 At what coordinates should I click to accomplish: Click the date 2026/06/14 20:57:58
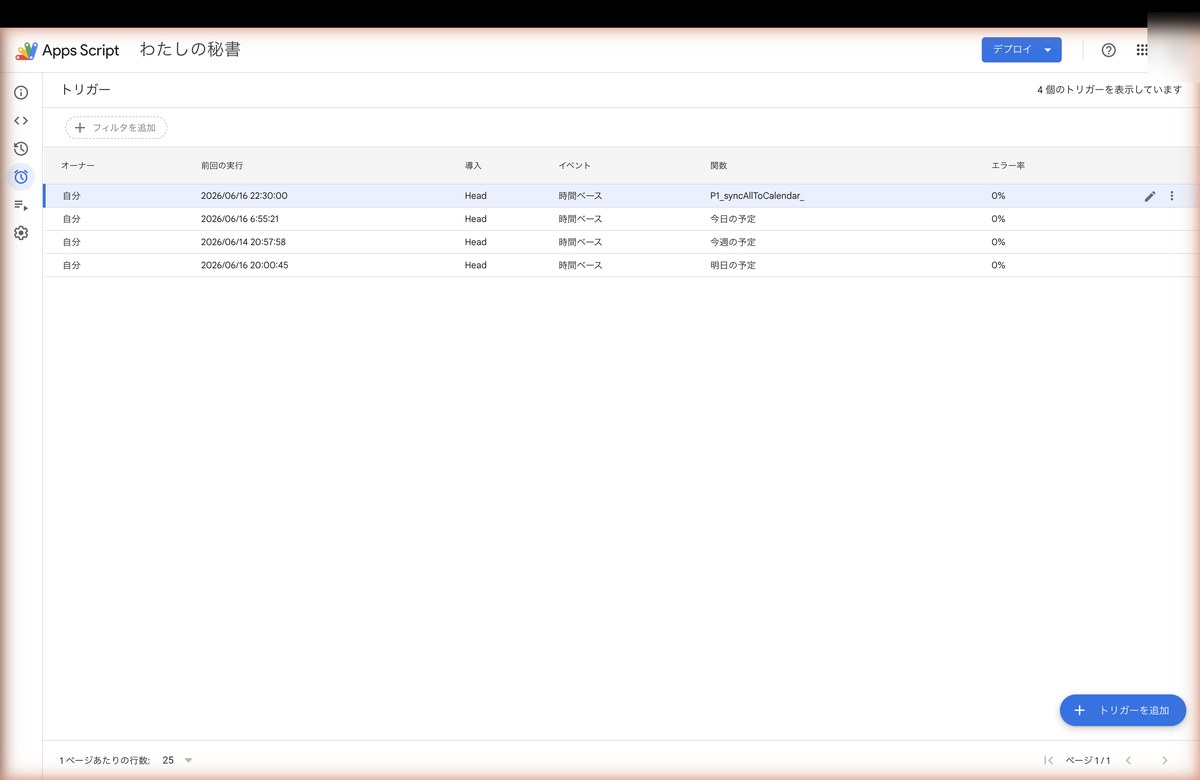pos(244,242)
